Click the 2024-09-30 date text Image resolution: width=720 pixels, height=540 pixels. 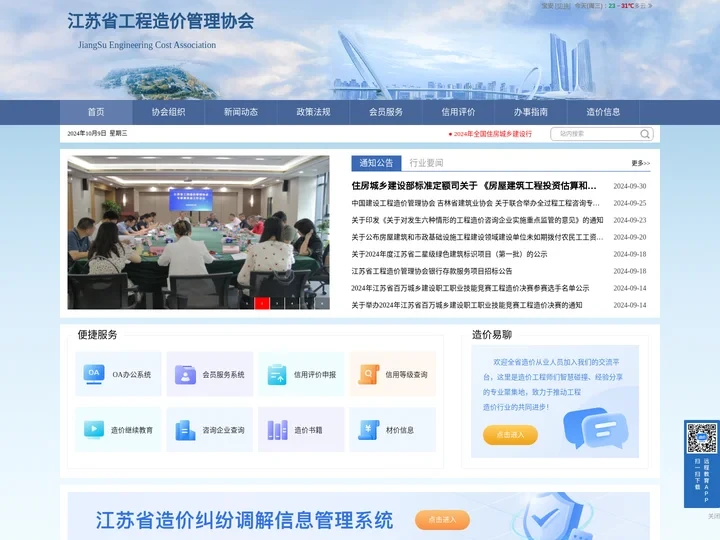coord(630,186)
